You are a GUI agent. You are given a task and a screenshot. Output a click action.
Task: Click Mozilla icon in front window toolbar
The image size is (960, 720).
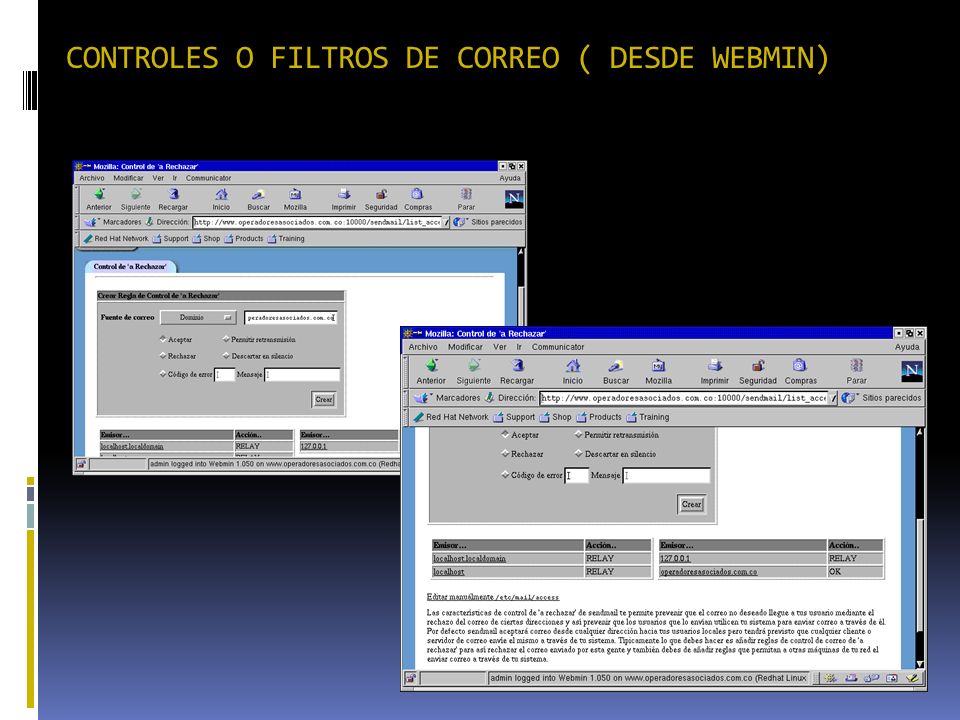(x=658, y=366)
